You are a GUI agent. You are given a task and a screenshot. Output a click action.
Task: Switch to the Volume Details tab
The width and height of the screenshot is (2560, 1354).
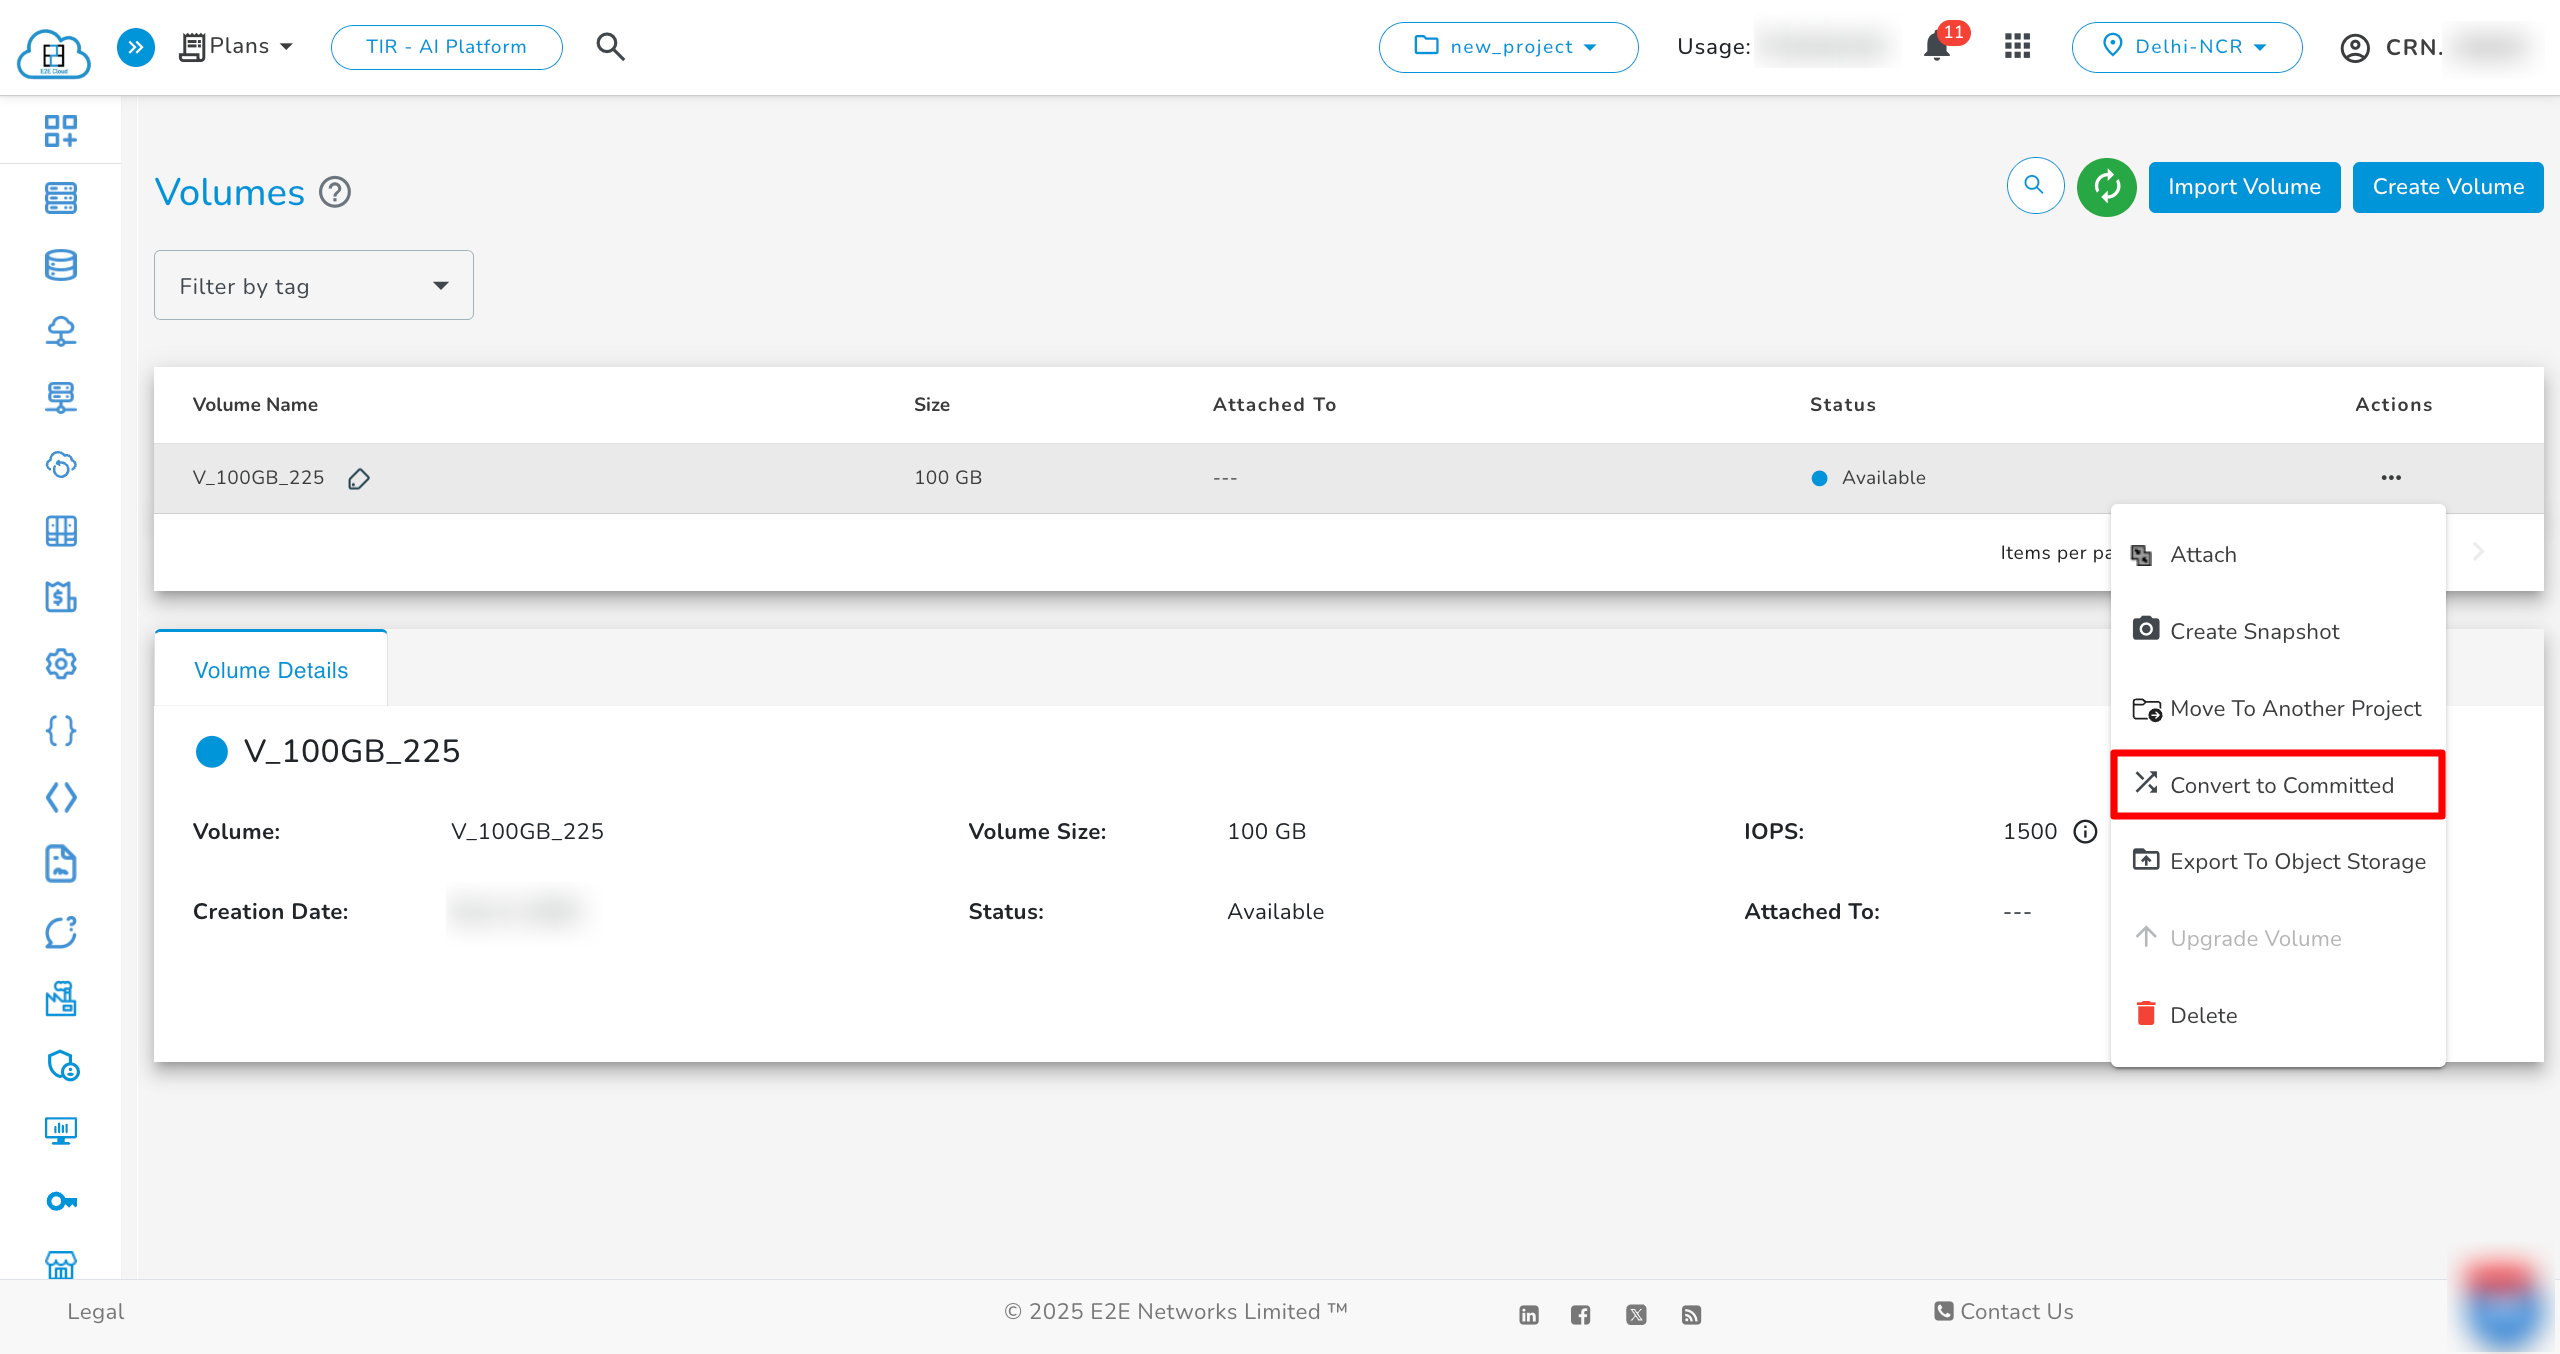click(271, 670)
